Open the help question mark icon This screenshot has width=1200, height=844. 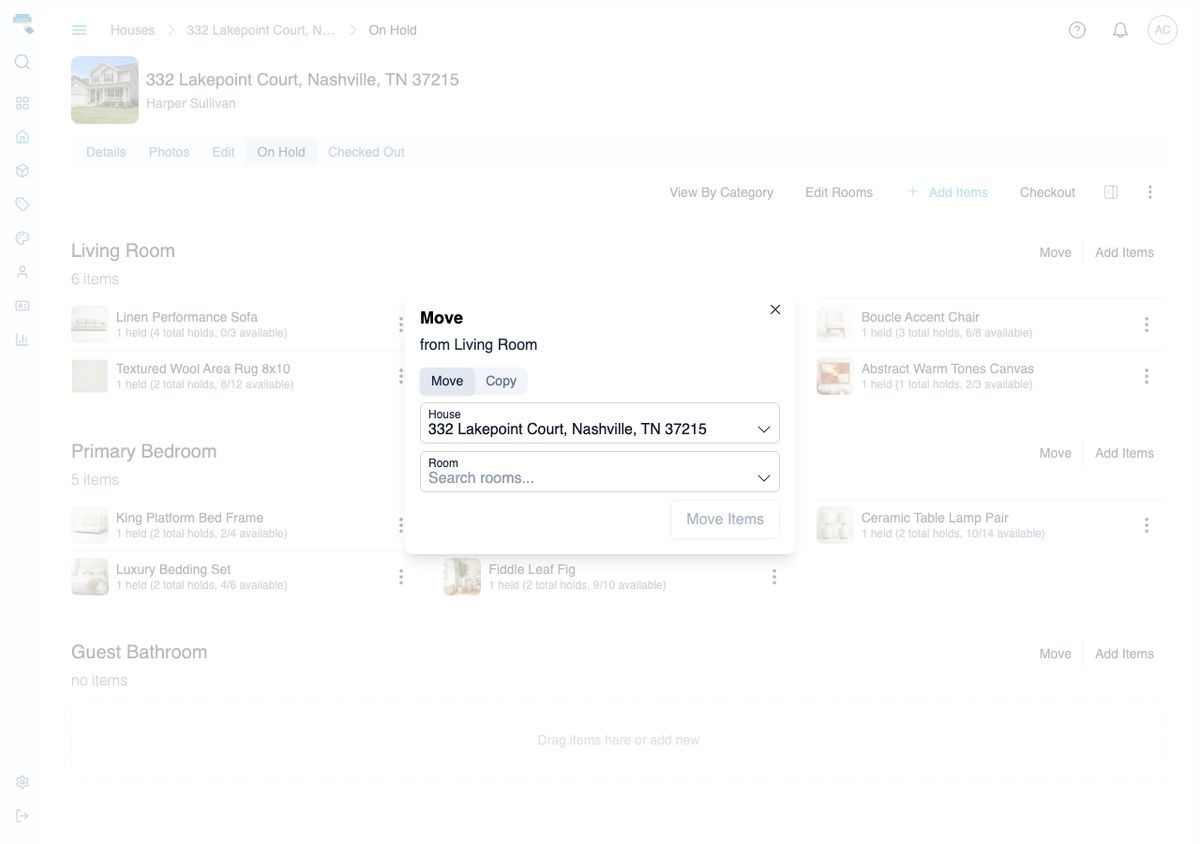(1077, 30)
